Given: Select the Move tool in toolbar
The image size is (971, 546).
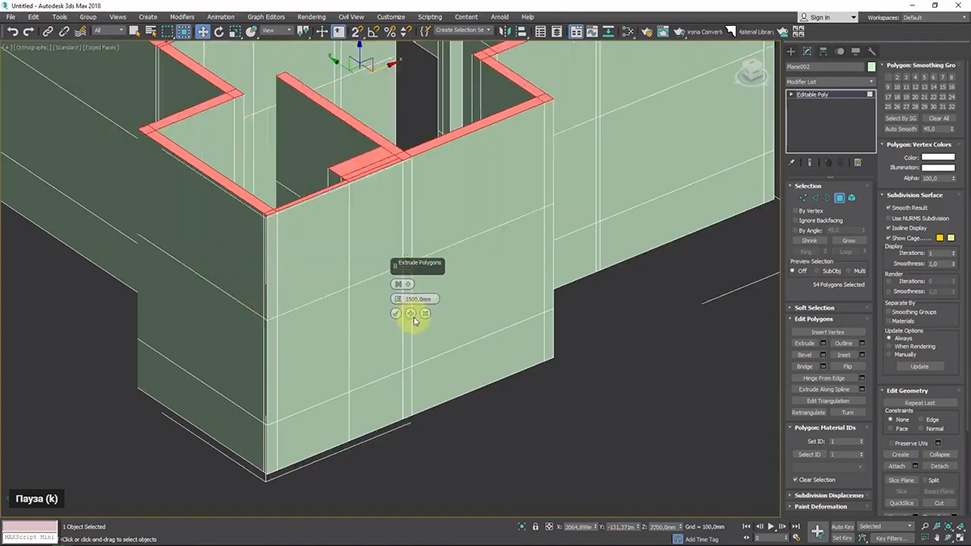Looking at the screenshot, I should [x=203, y=32].
